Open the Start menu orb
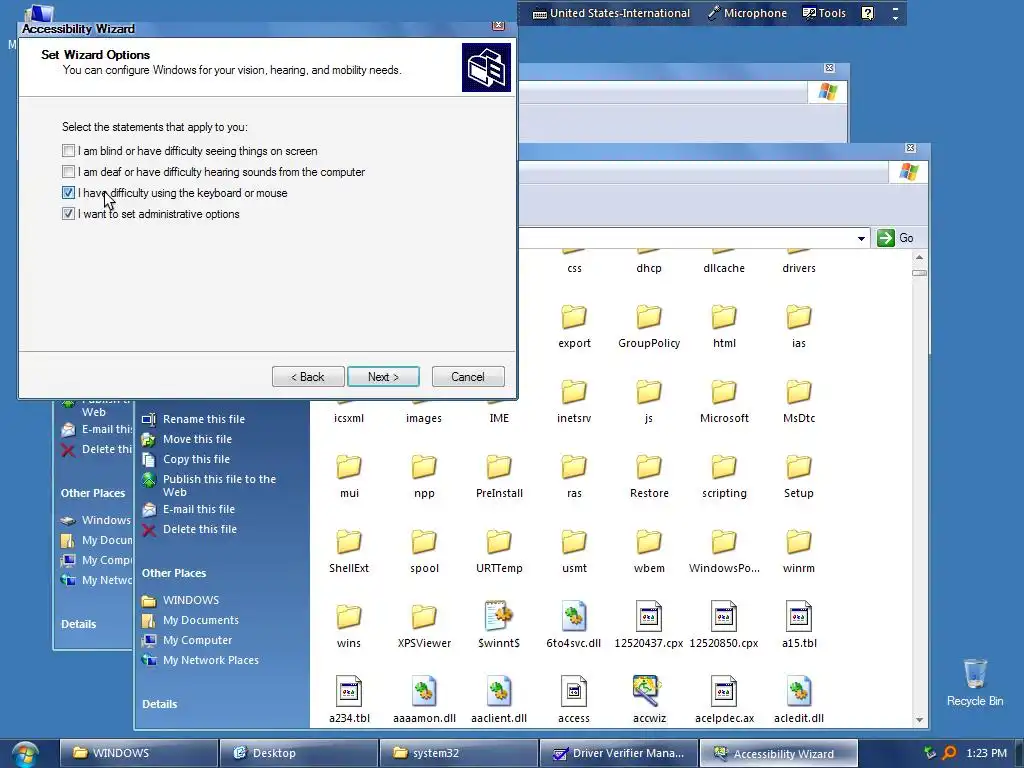This screenshot has height=768, width=1024. pos(25,754)
